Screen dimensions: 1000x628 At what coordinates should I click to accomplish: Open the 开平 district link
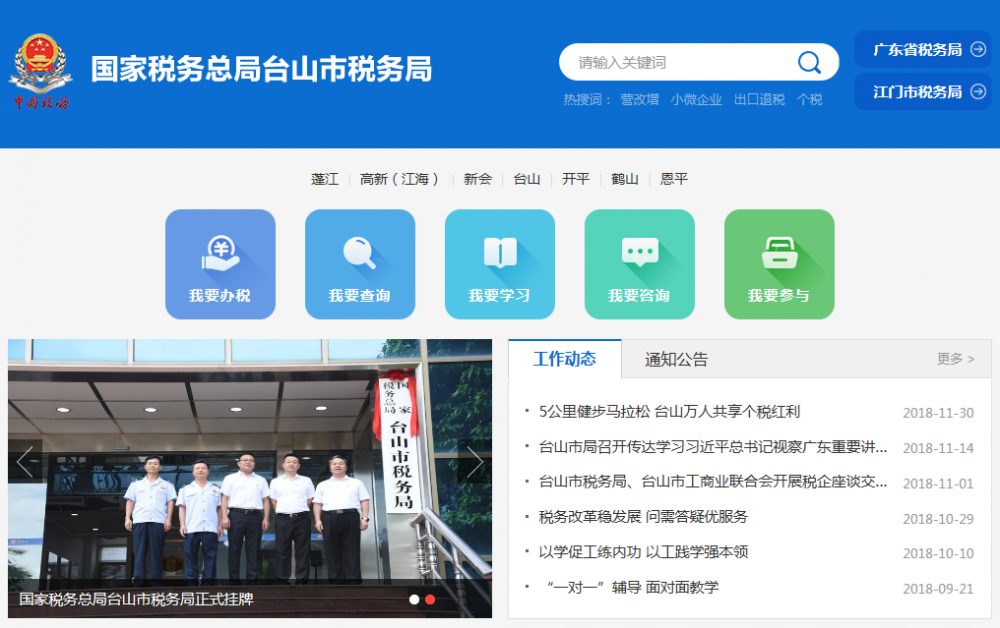(x=576, y=179)
